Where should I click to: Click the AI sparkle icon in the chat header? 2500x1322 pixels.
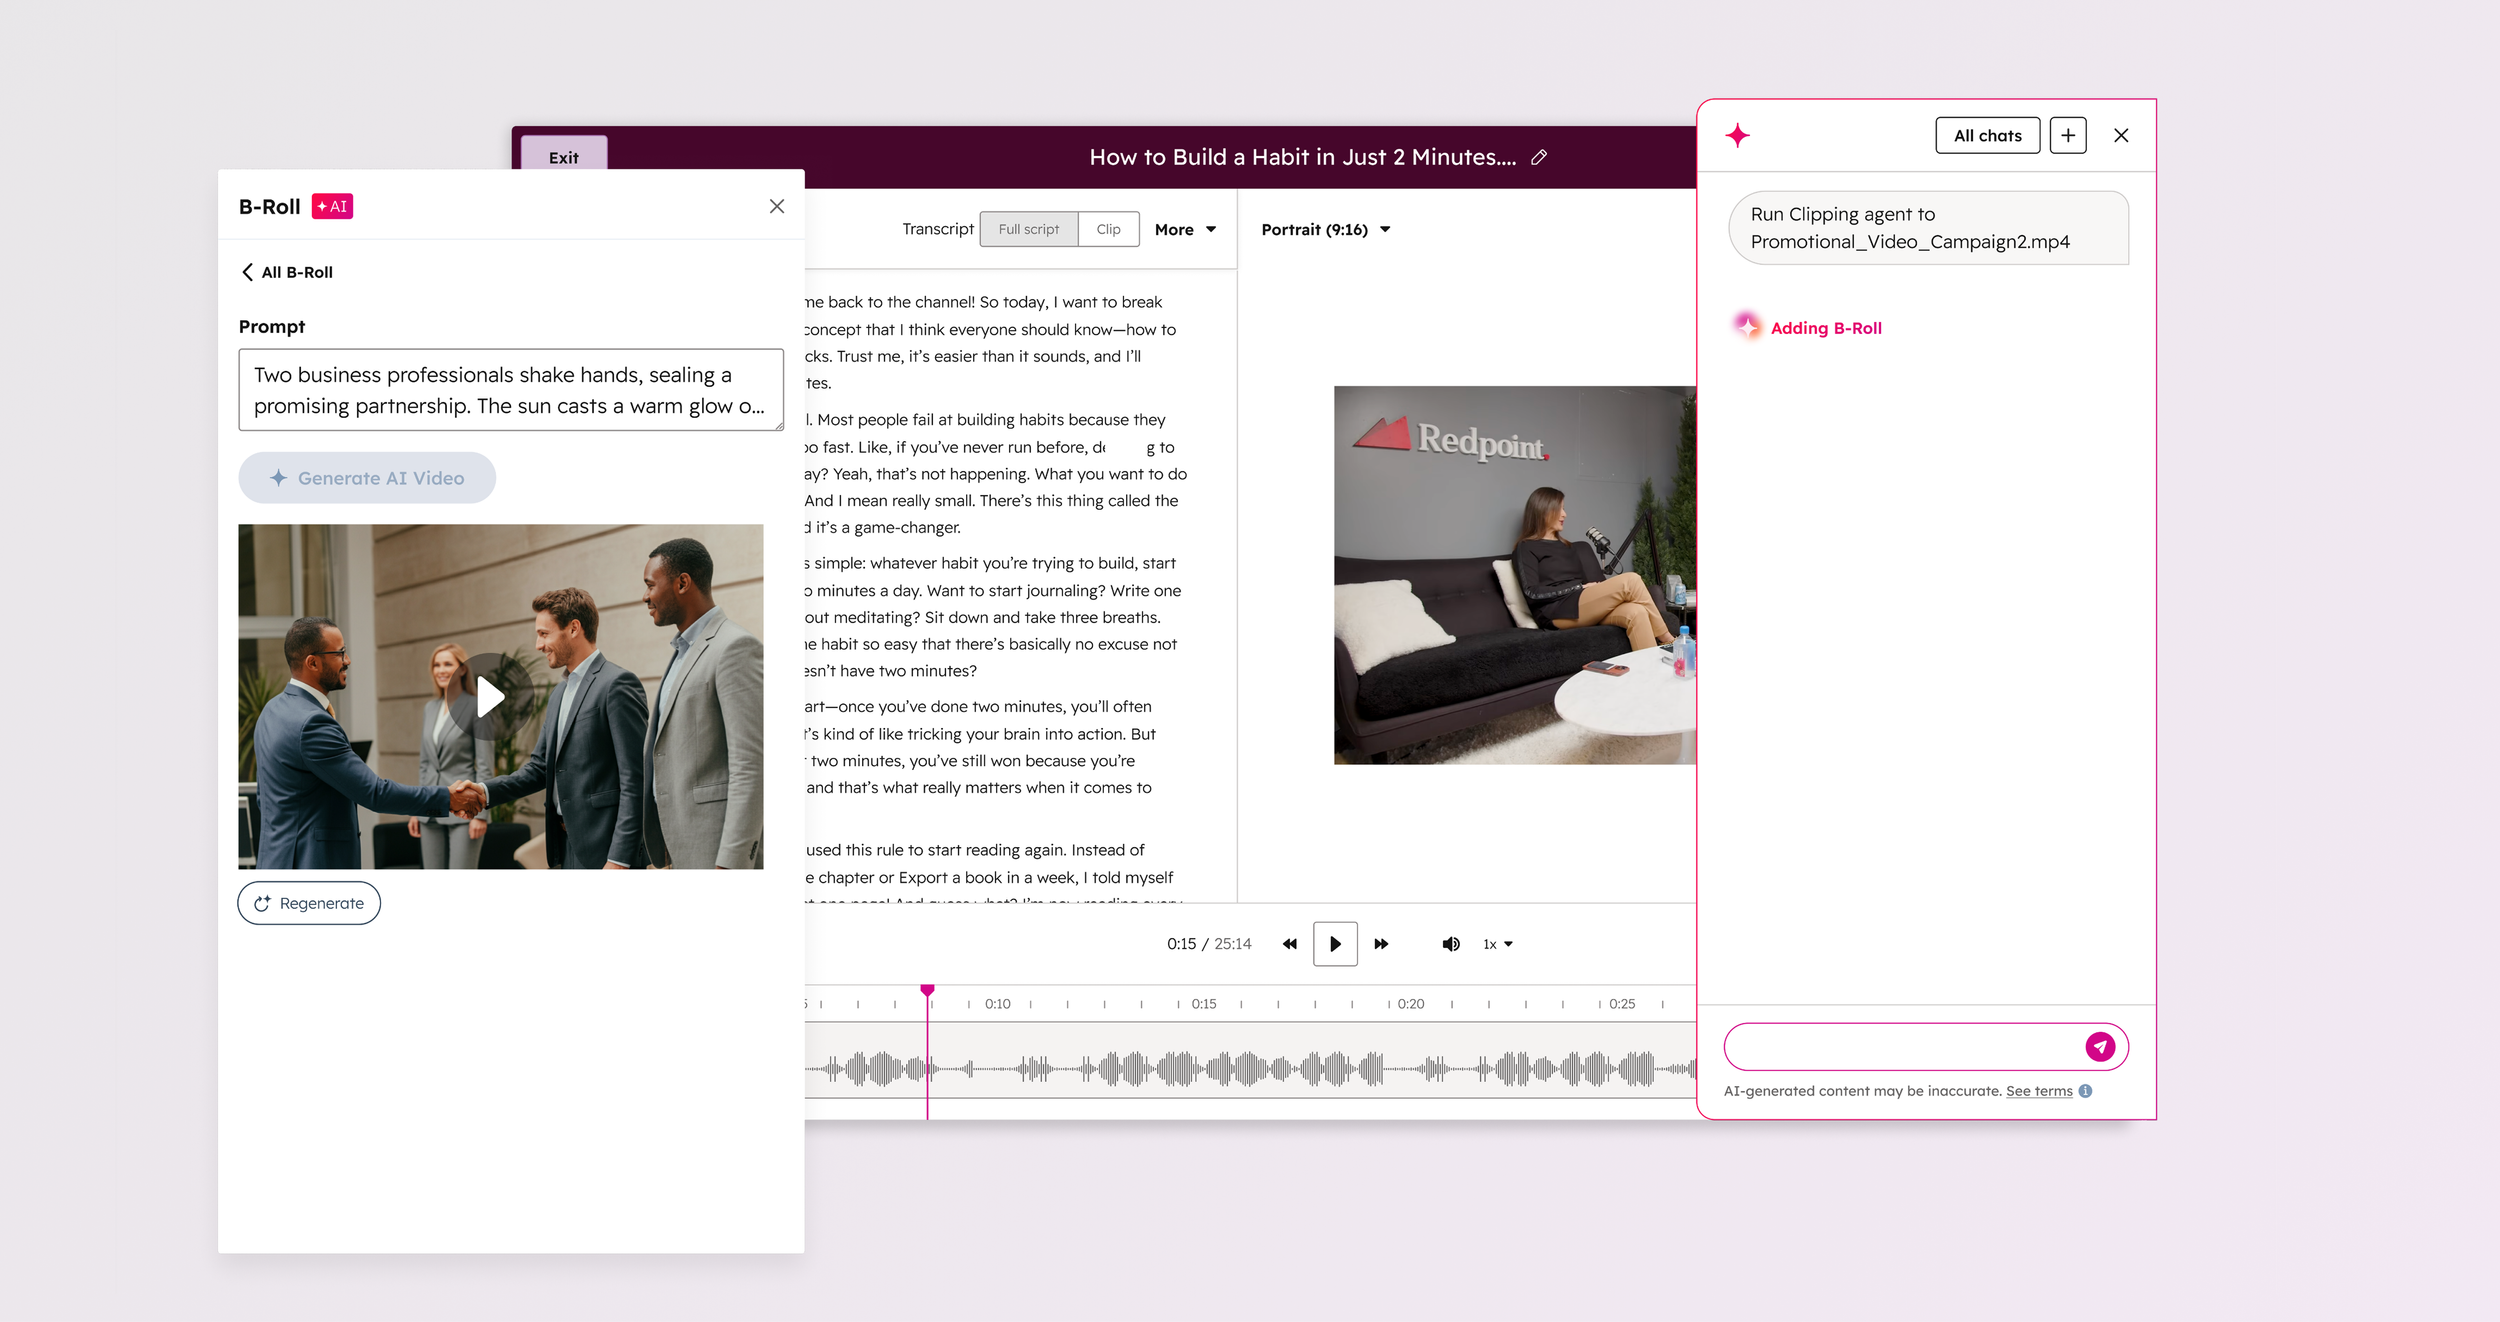(1738, 135)
